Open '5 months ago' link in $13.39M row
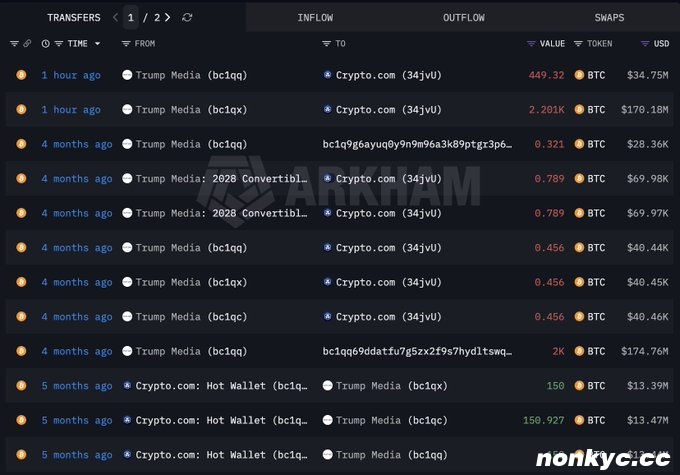The width and height of the screenshot is (680, 475). coord(77,386)
